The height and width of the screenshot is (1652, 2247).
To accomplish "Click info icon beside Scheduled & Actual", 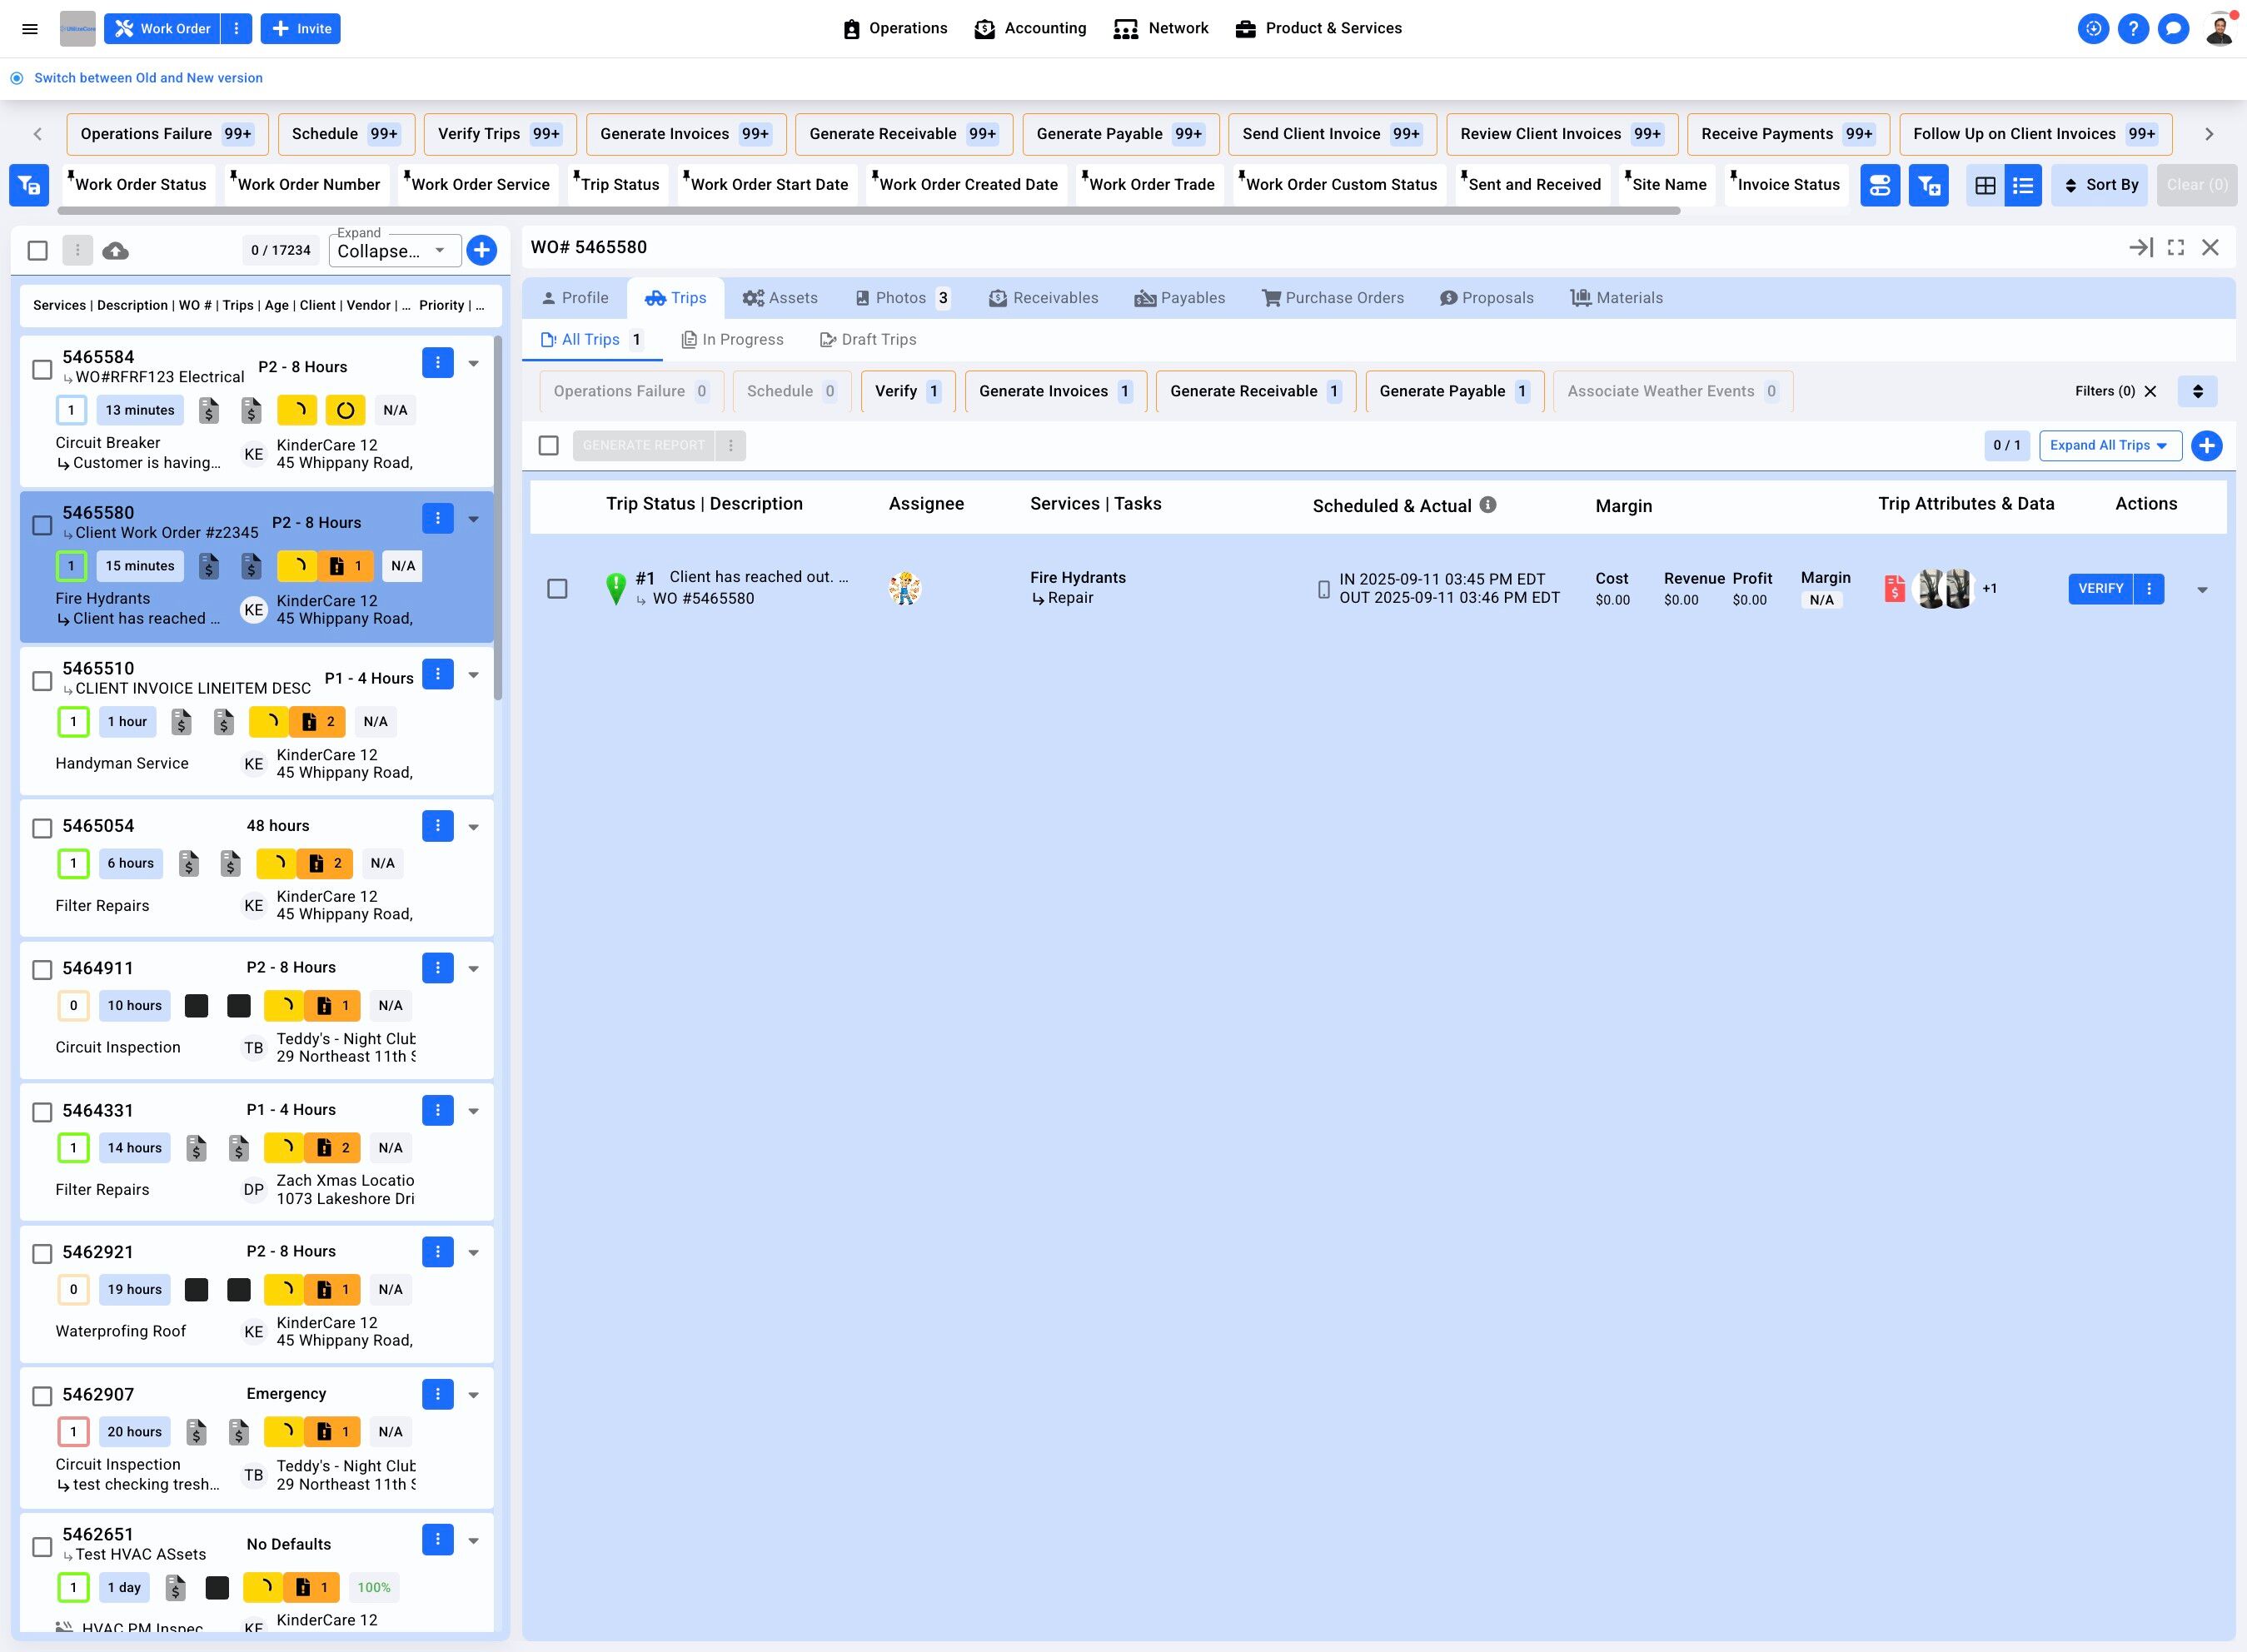I will [x=1488, y=505].
